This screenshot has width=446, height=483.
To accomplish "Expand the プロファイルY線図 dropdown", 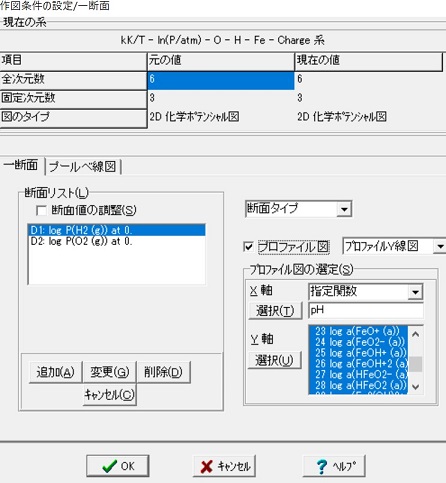I will point(440,246).
